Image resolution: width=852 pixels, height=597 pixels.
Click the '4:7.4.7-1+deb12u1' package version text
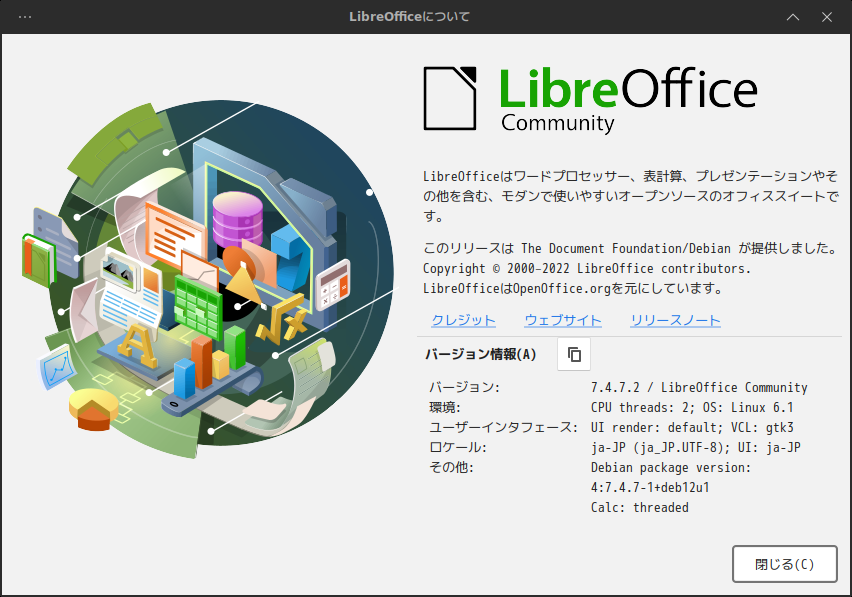pos(650,487)
